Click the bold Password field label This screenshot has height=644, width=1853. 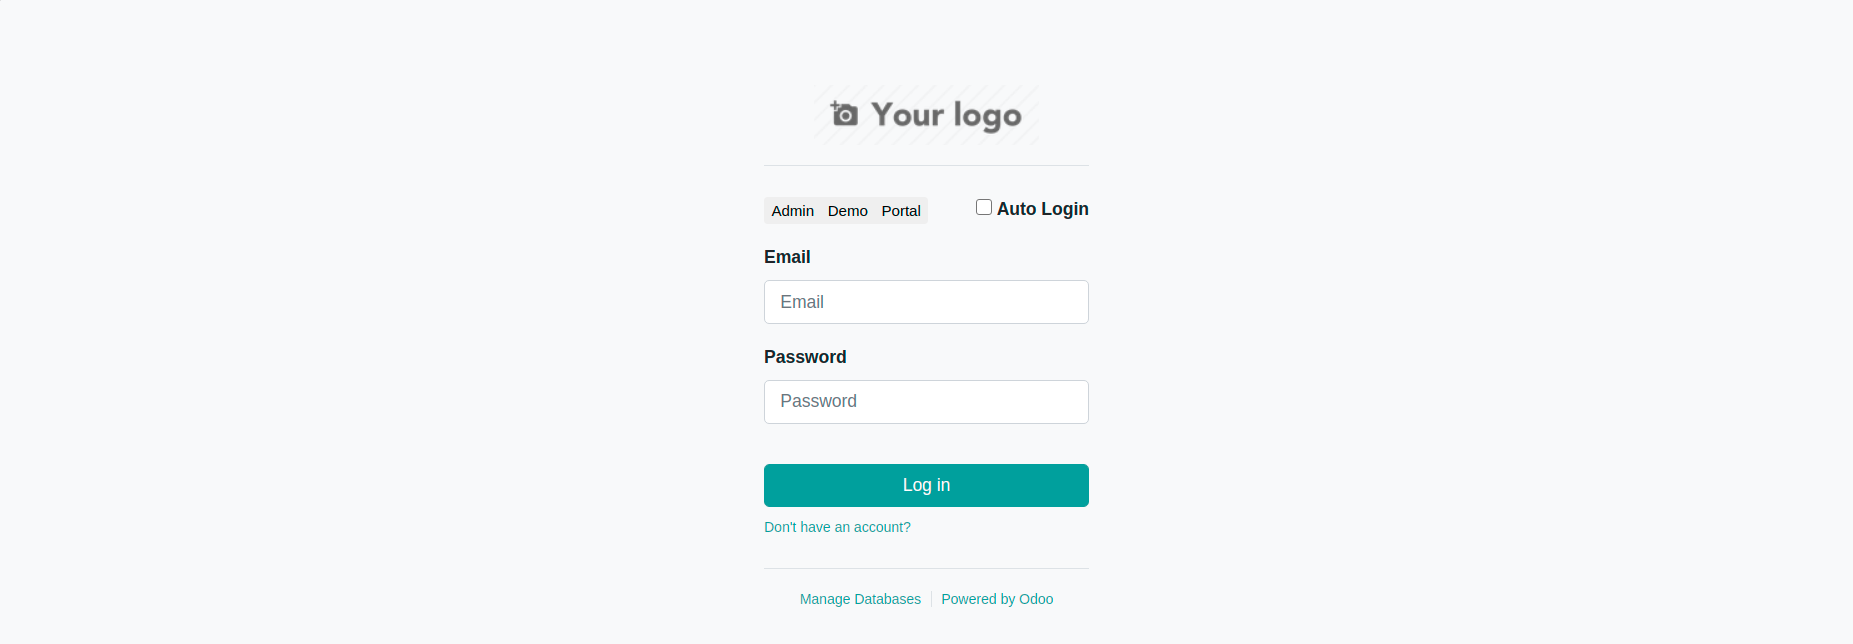[x=805, y=357]
